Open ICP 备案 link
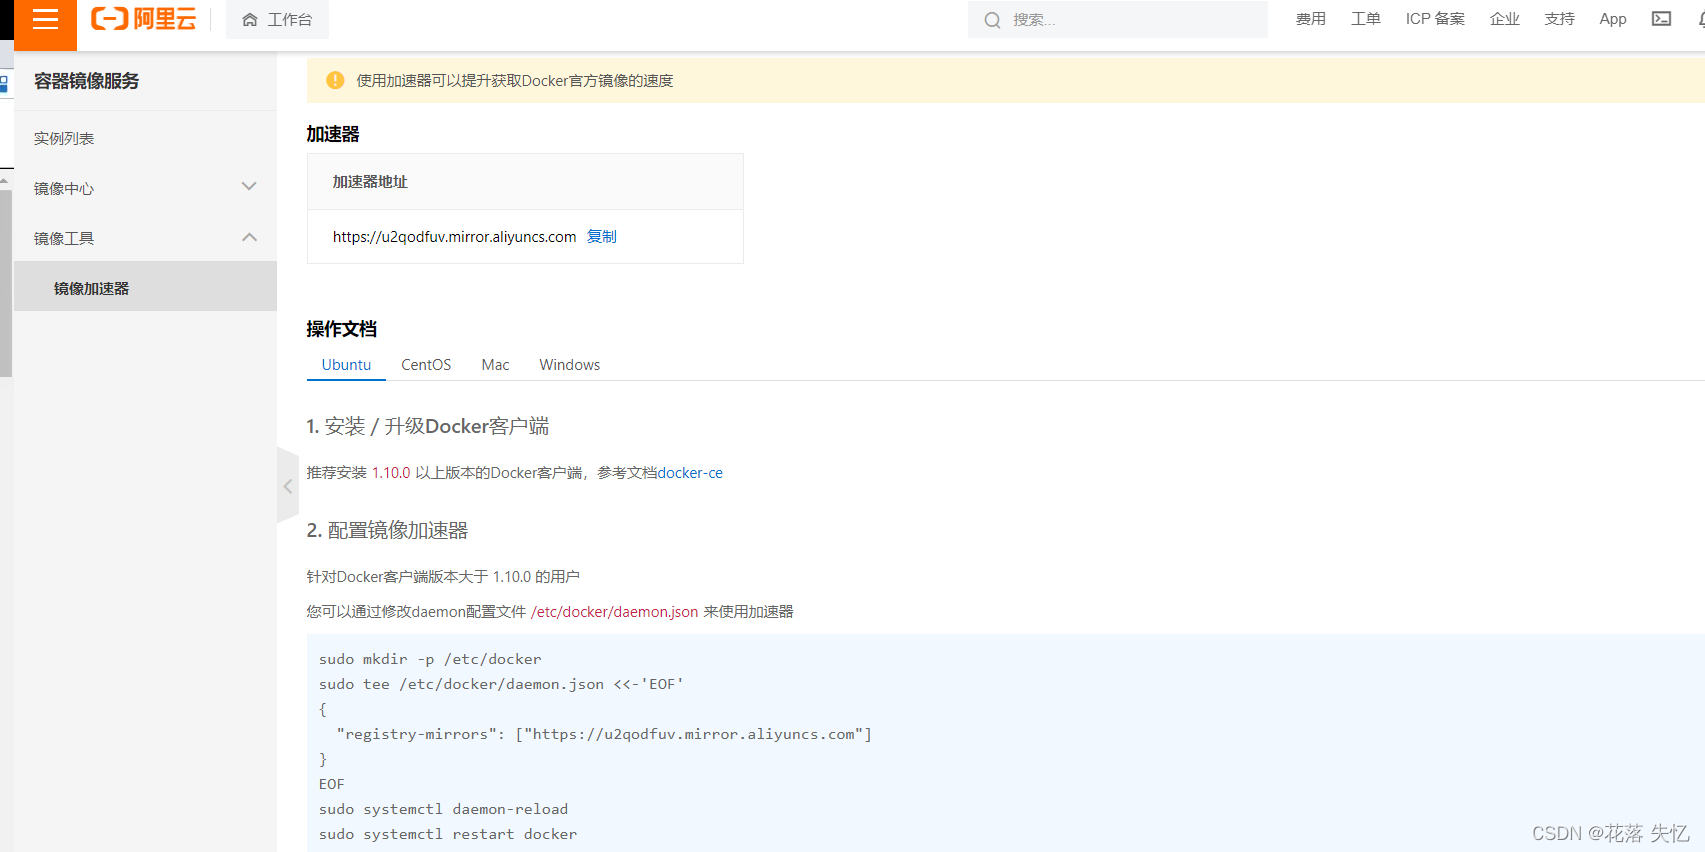Viewport: 1705px width, 852px height. (x=1435, y=19)
